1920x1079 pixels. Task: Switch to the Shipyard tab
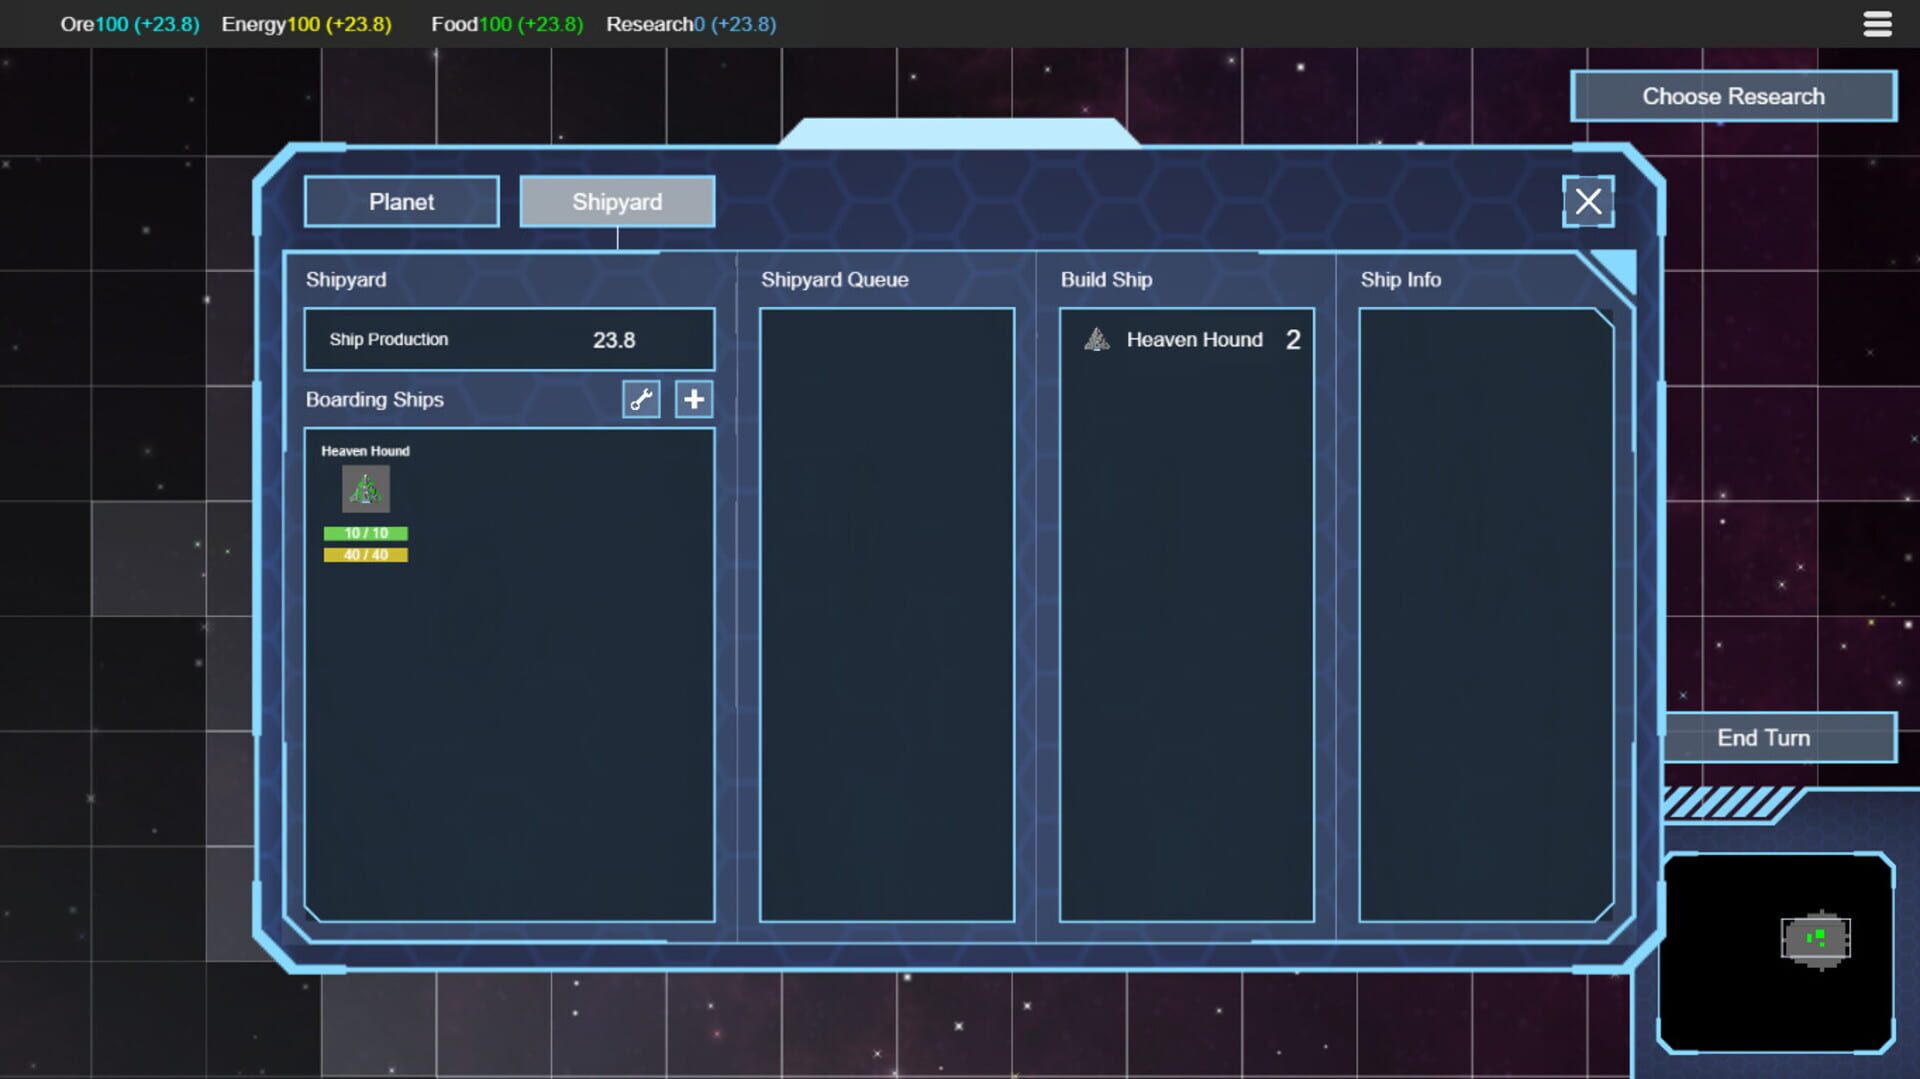coord(616,201)
